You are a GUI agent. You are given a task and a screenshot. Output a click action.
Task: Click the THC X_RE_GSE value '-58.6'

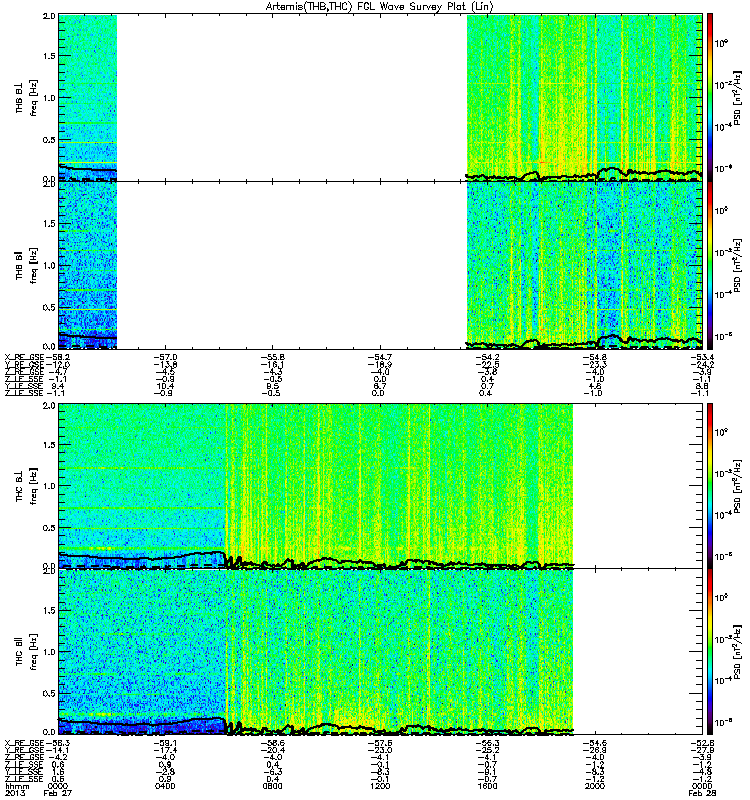(x=272, y=743)
